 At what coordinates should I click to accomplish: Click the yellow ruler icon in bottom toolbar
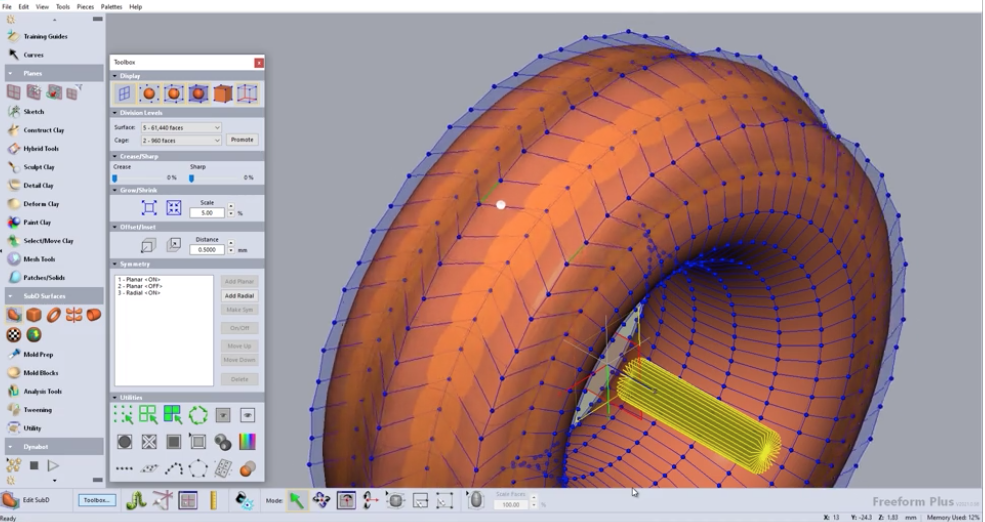coord(213,500)
